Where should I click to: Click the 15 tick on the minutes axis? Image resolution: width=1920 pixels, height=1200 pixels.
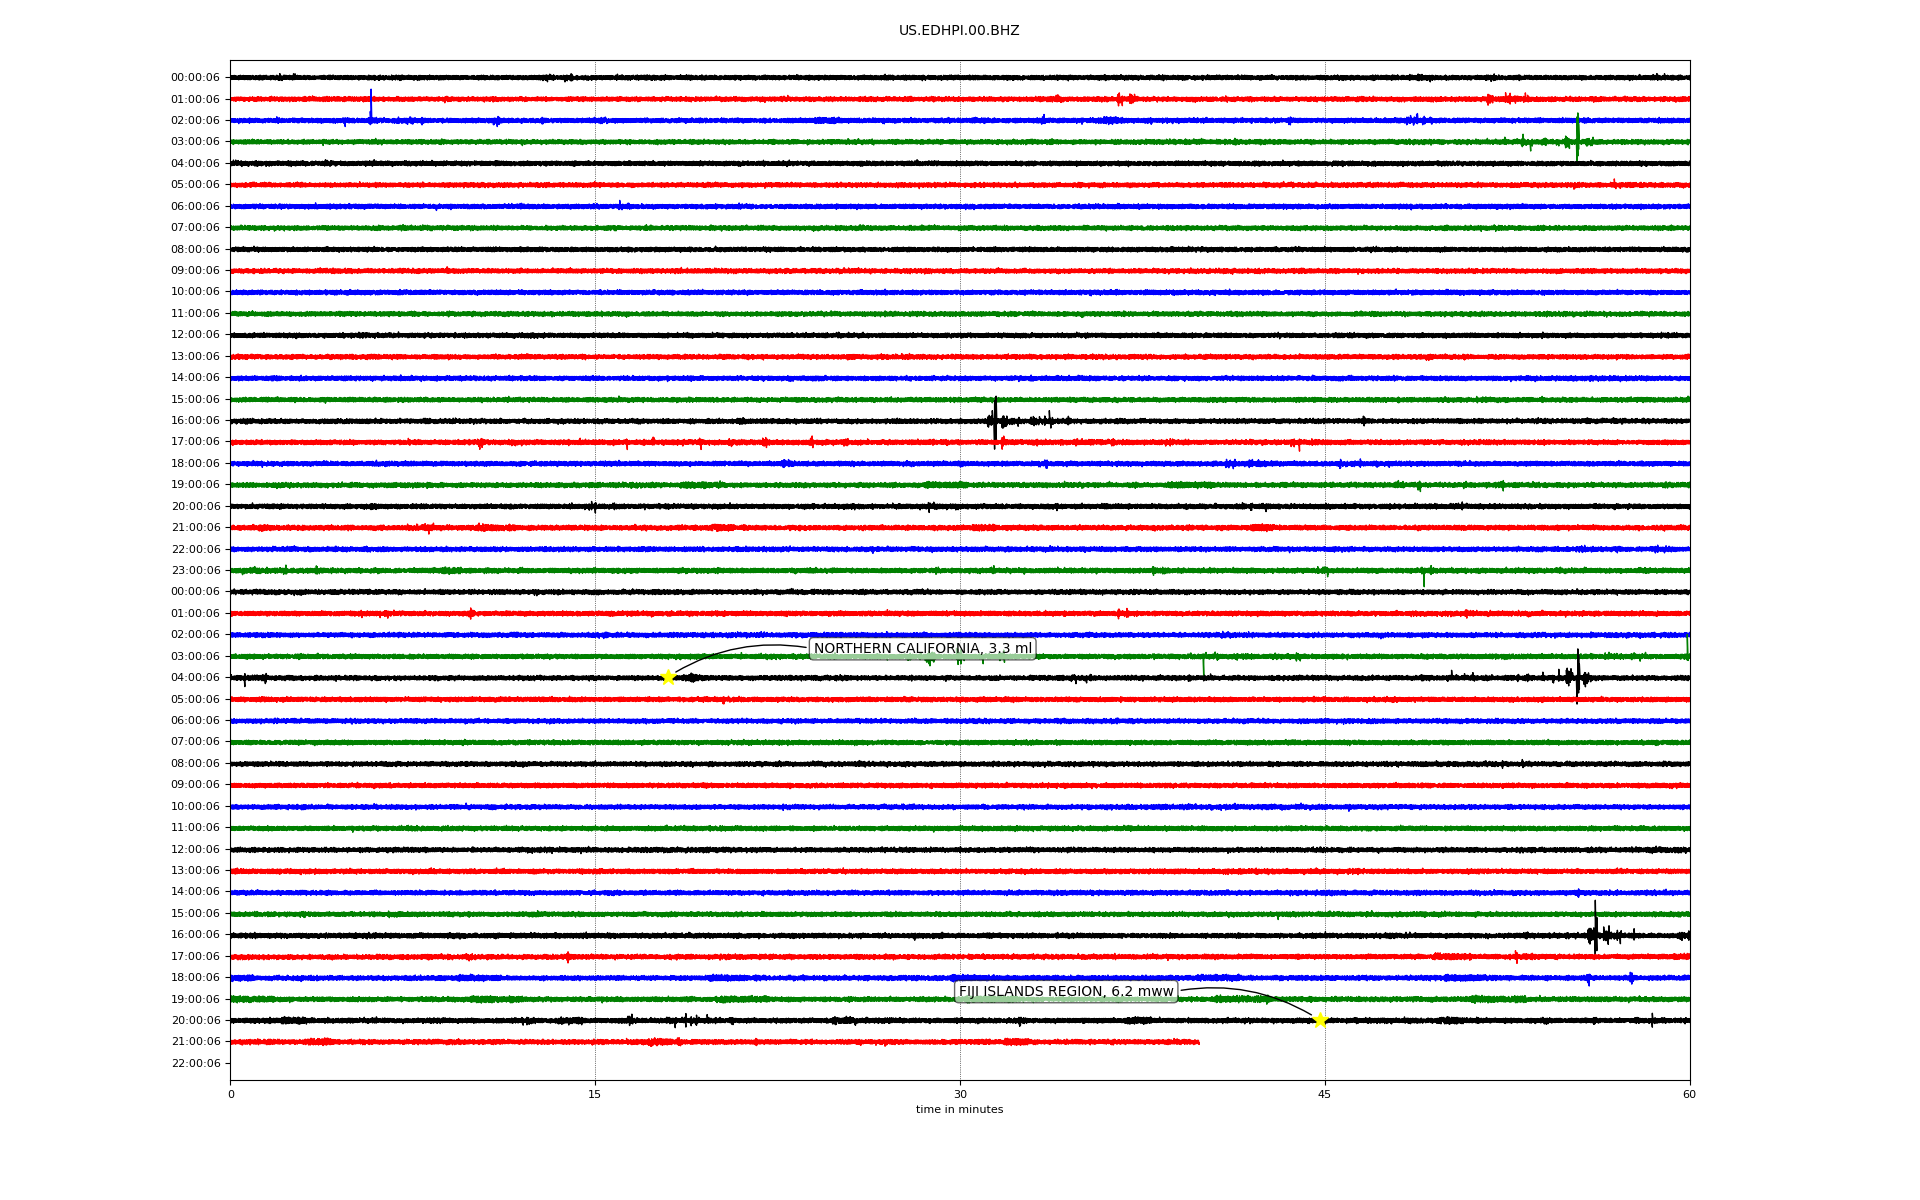595,1094
